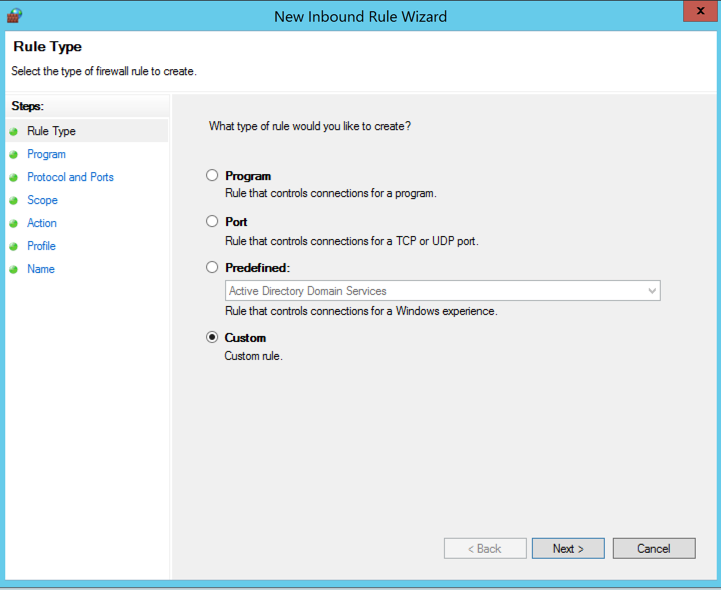Click green bullet beside Protocol and Ports

pyautogui.click(x=14, y=177)
